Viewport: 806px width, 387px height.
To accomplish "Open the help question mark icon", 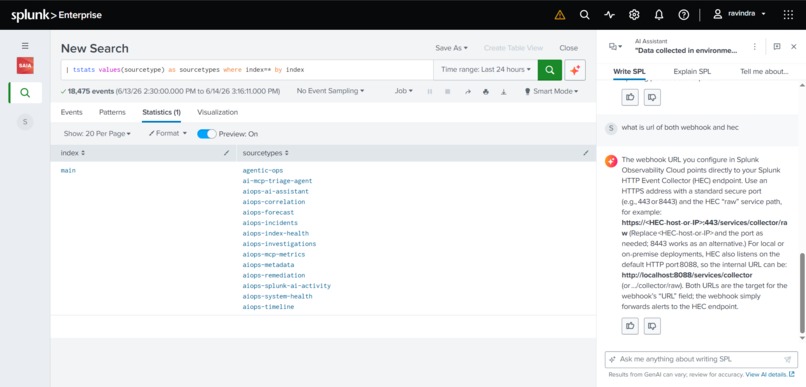I will tap(684, 15).
